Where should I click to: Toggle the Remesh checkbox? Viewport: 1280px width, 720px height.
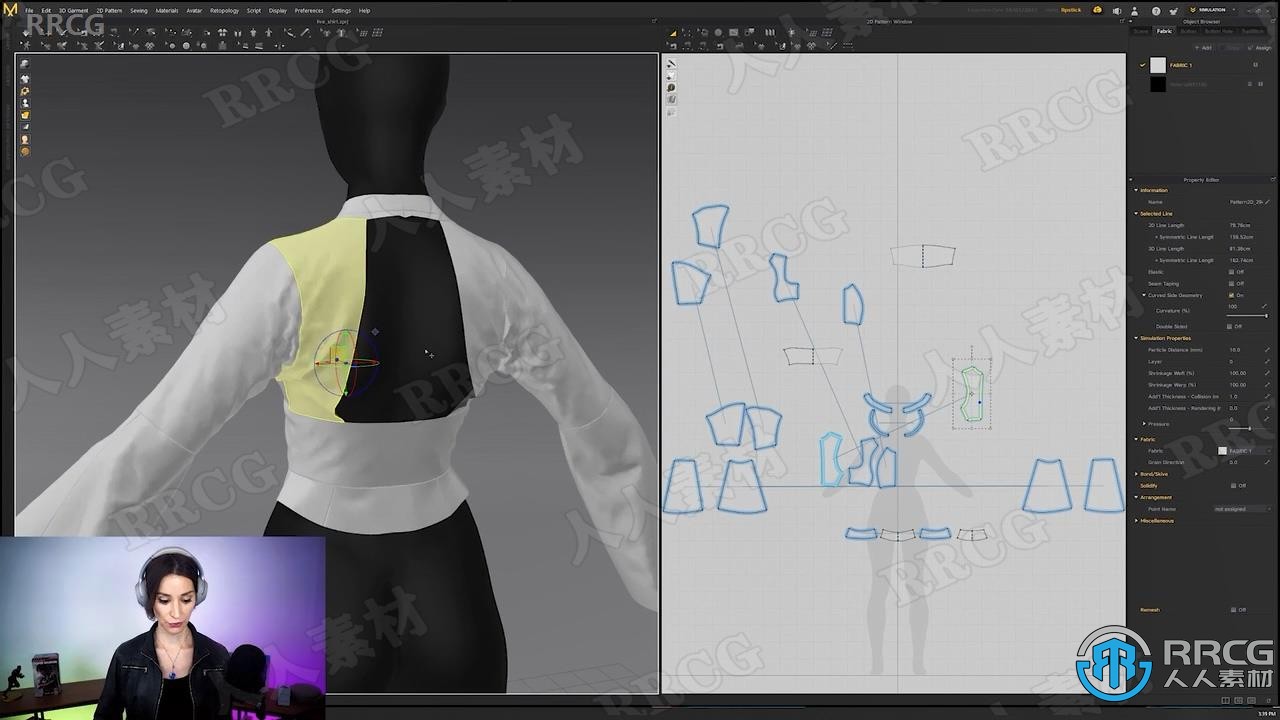click(x=1232, y=609)
